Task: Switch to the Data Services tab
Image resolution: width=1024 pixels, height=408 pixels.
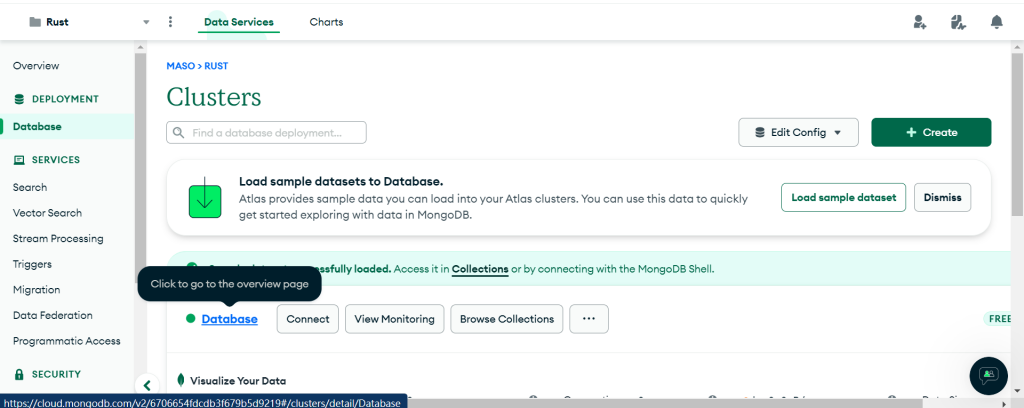Action: [x=239, y=22]
